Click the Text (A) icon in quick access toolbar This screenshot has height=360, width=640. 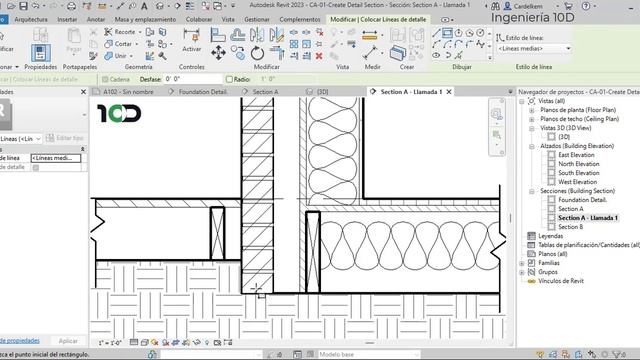[144, 6]
